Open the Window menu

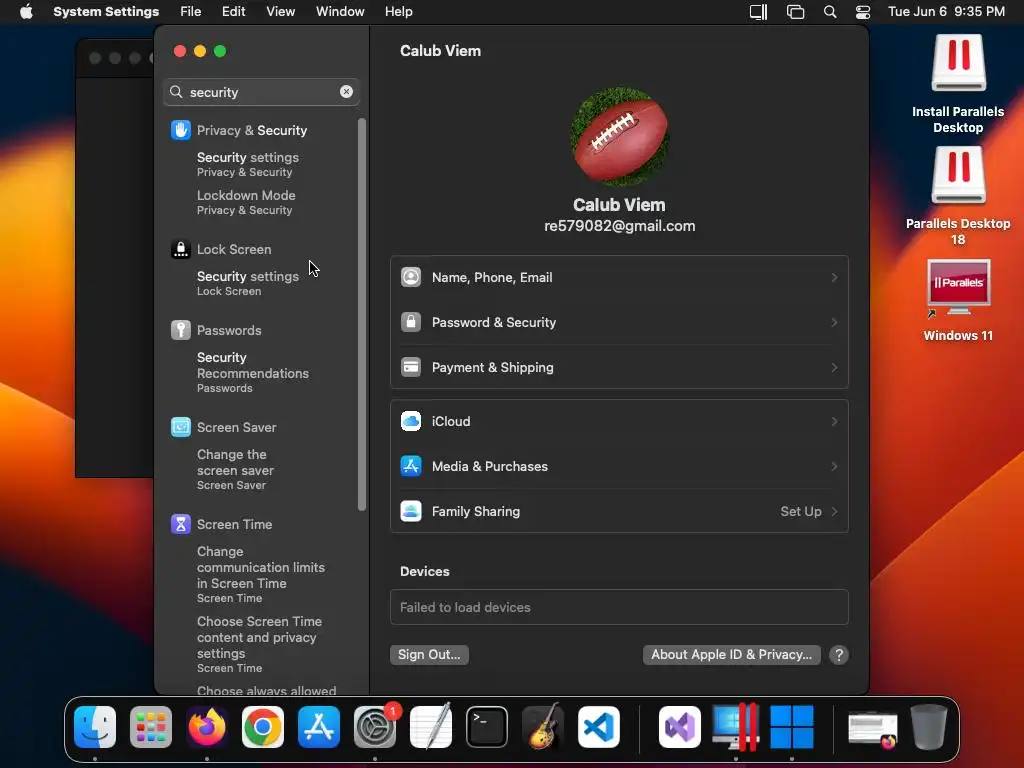pyautogui.click(x=340, y=12)
